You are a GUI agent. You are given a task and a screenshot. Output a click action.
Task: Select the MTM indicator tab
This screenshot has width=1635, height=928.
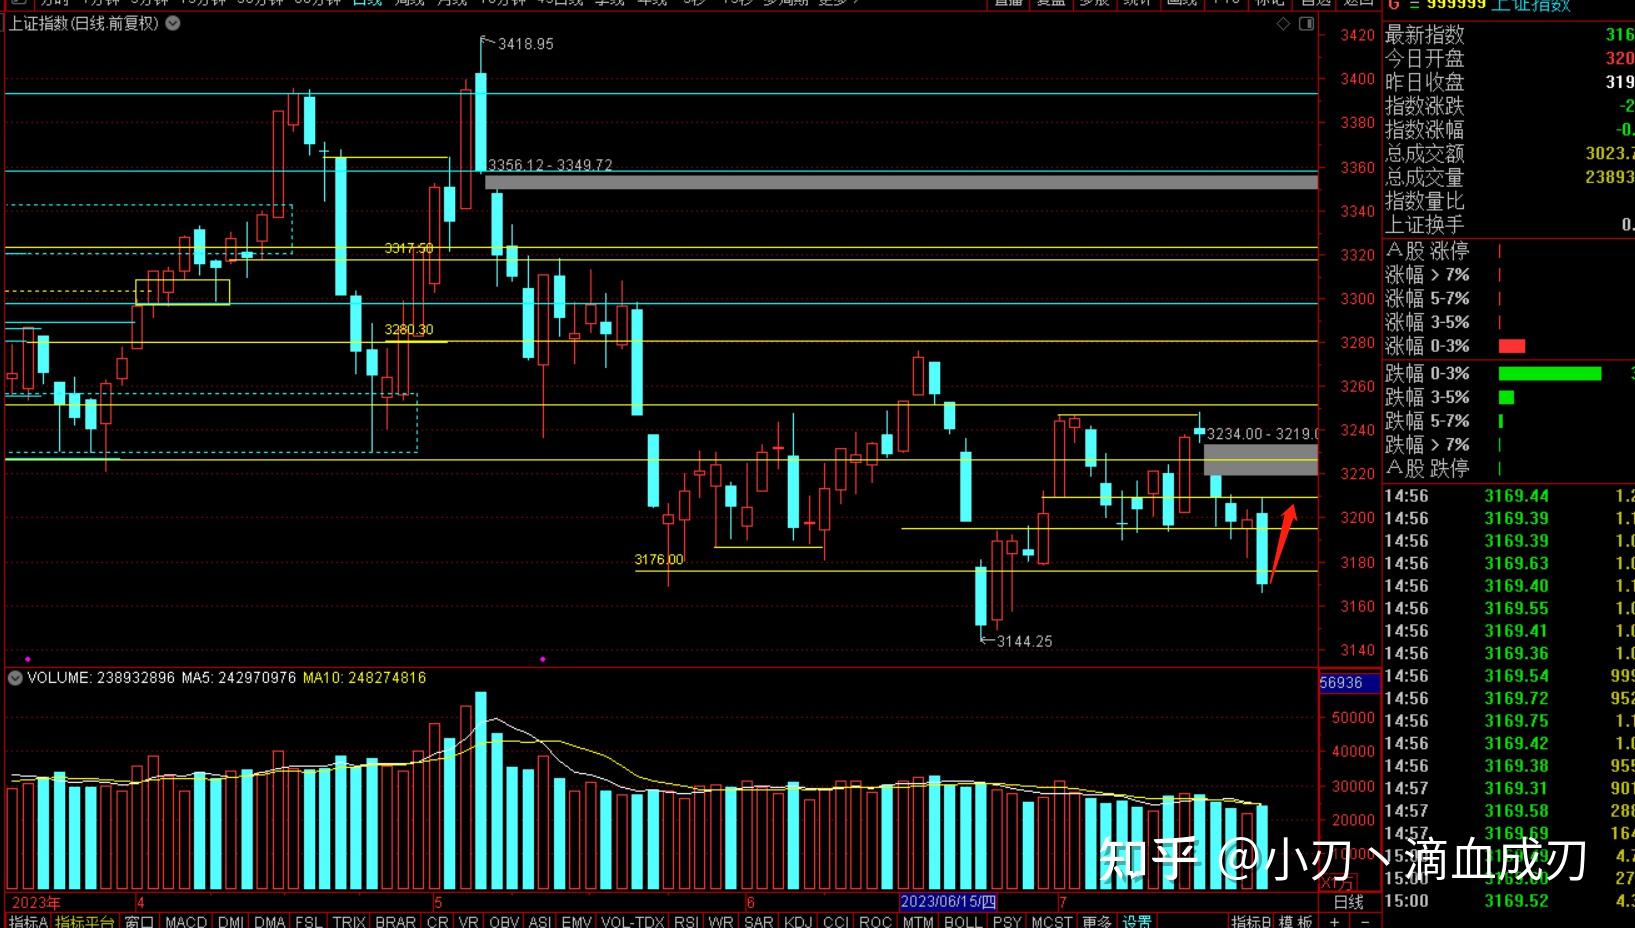(x=917, y=921)
